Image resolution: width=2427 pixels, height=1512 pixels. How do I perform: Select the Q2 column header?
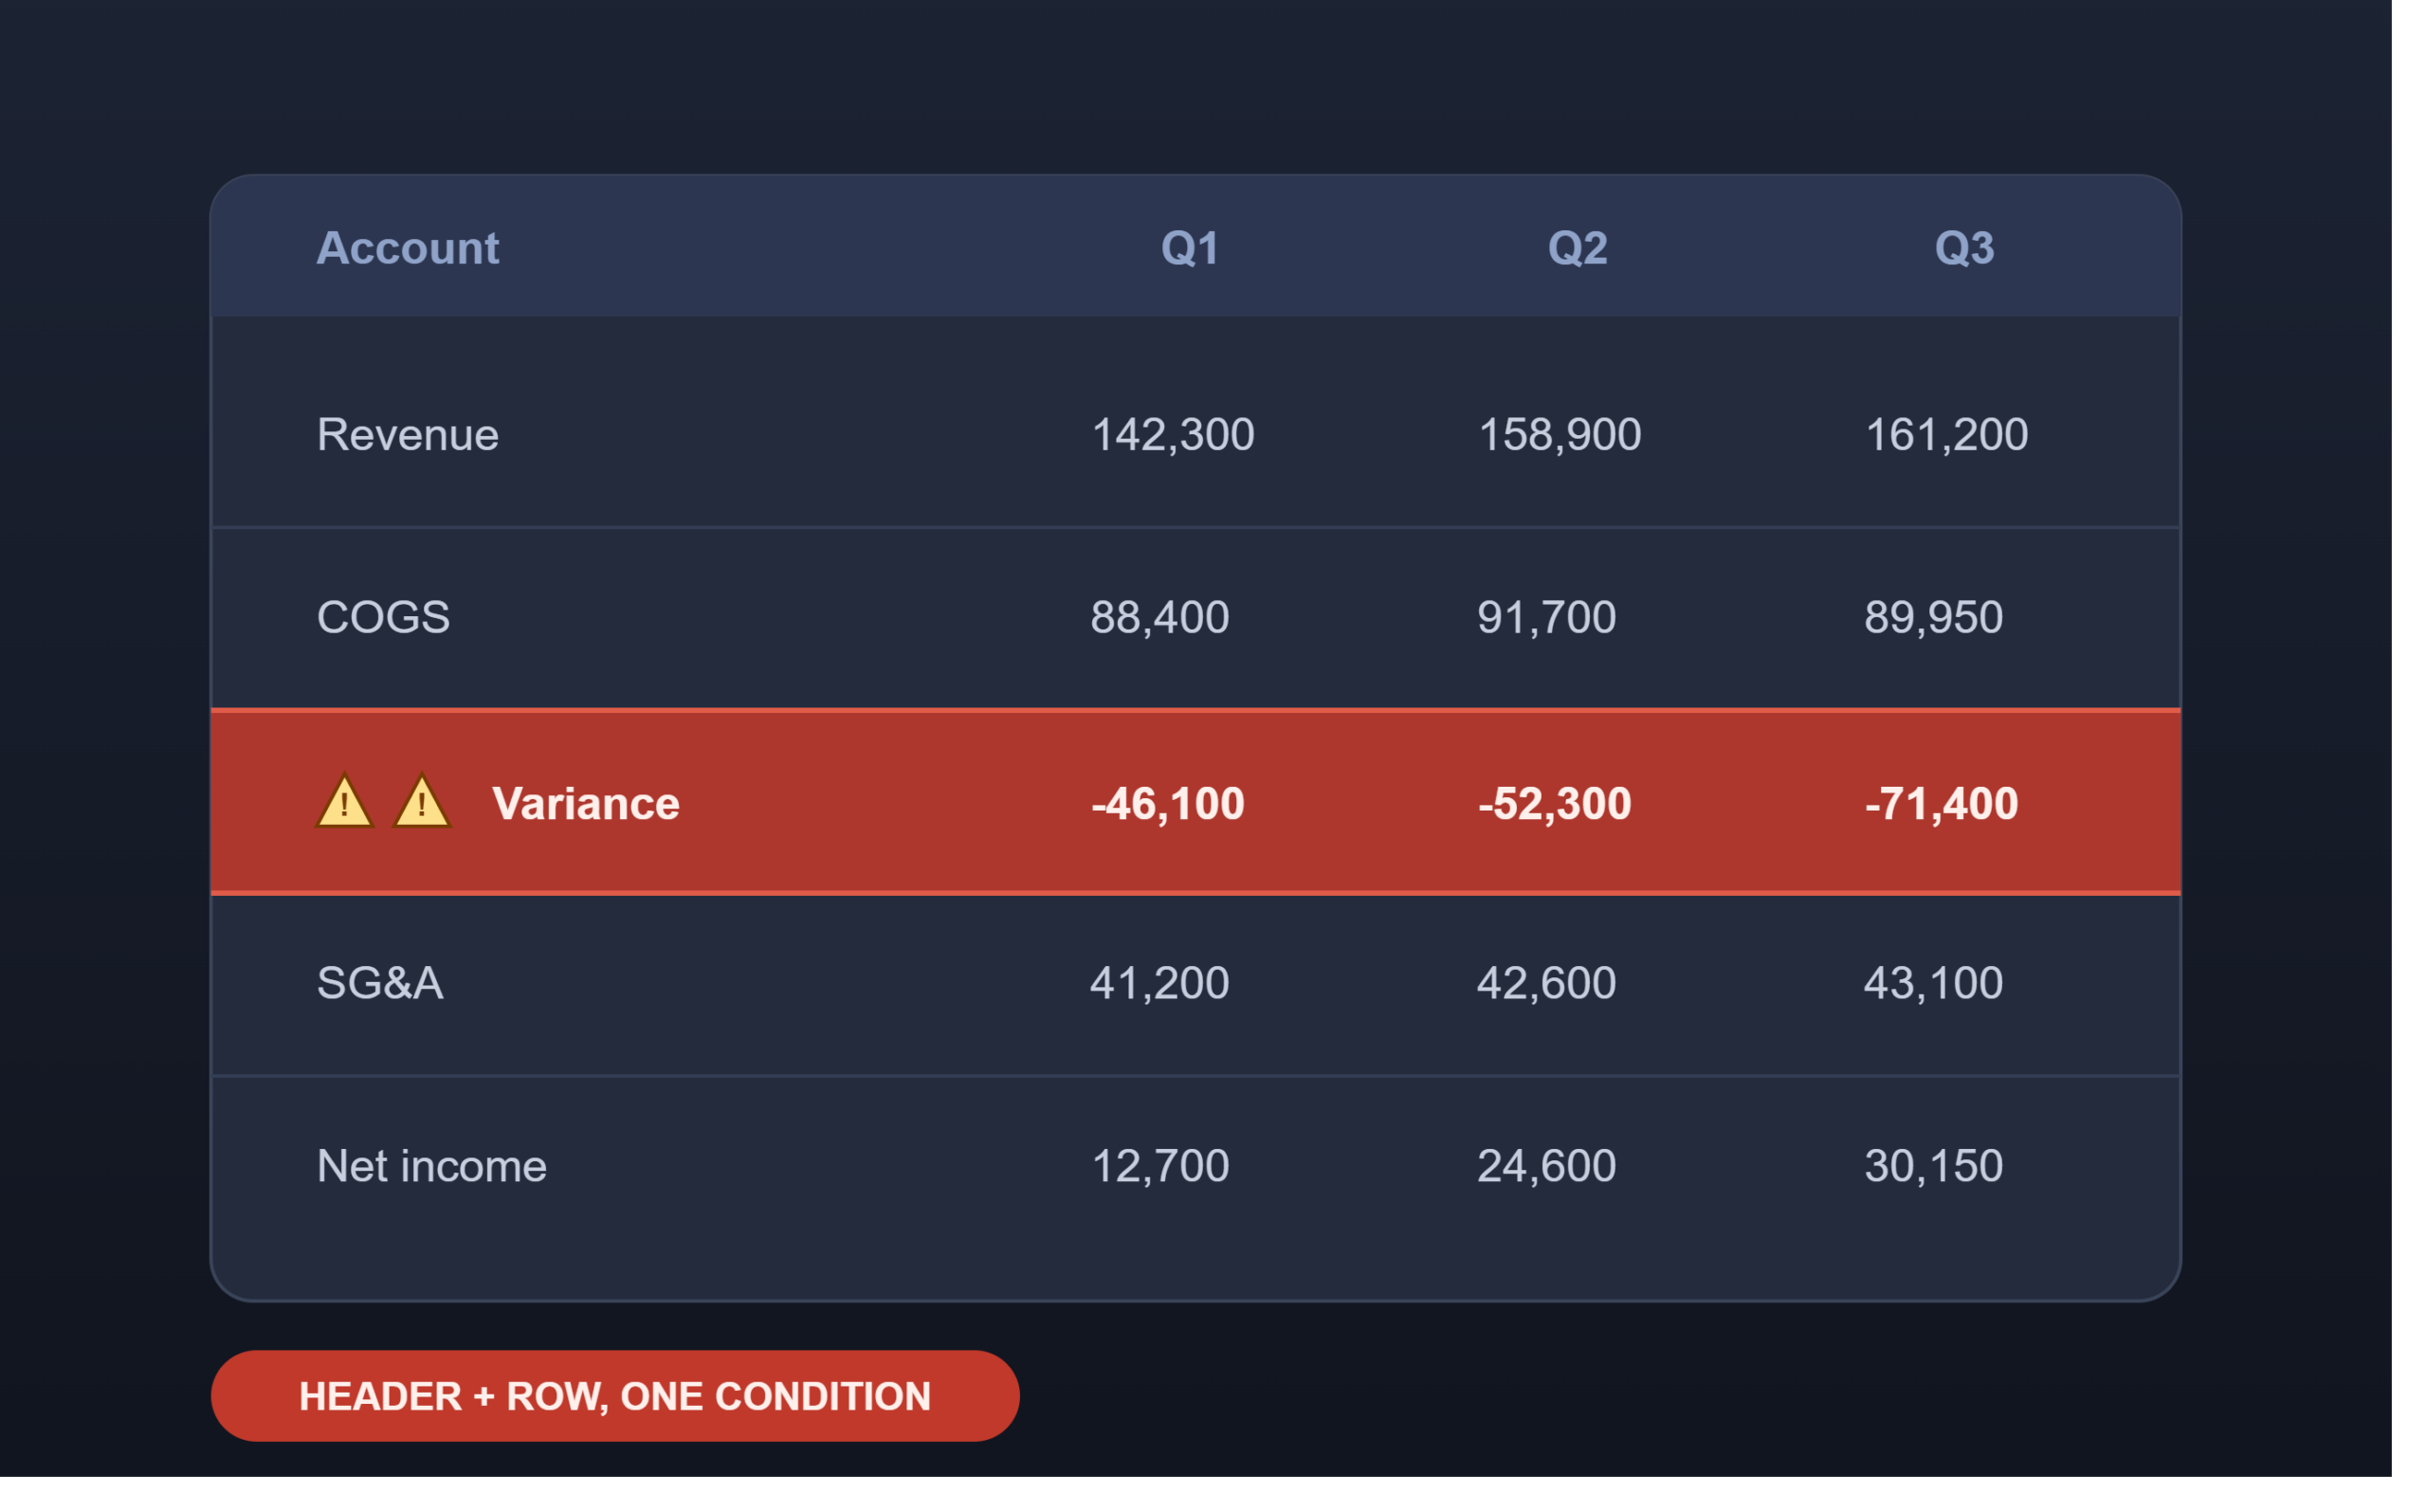[1577, 248]
